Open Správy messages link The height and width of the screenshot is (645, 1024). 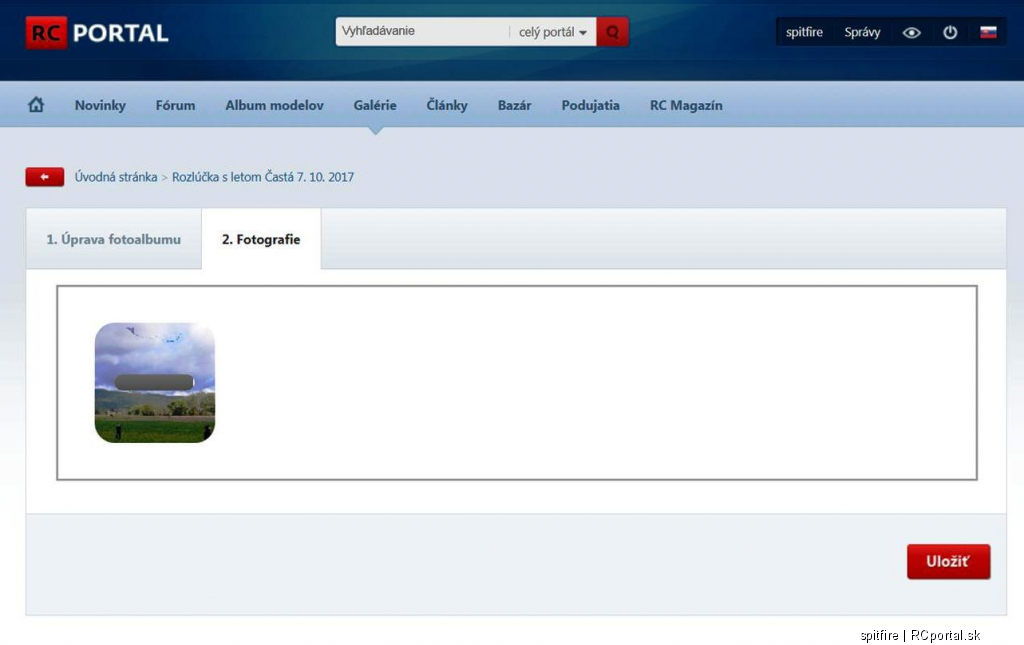point(862,32)
